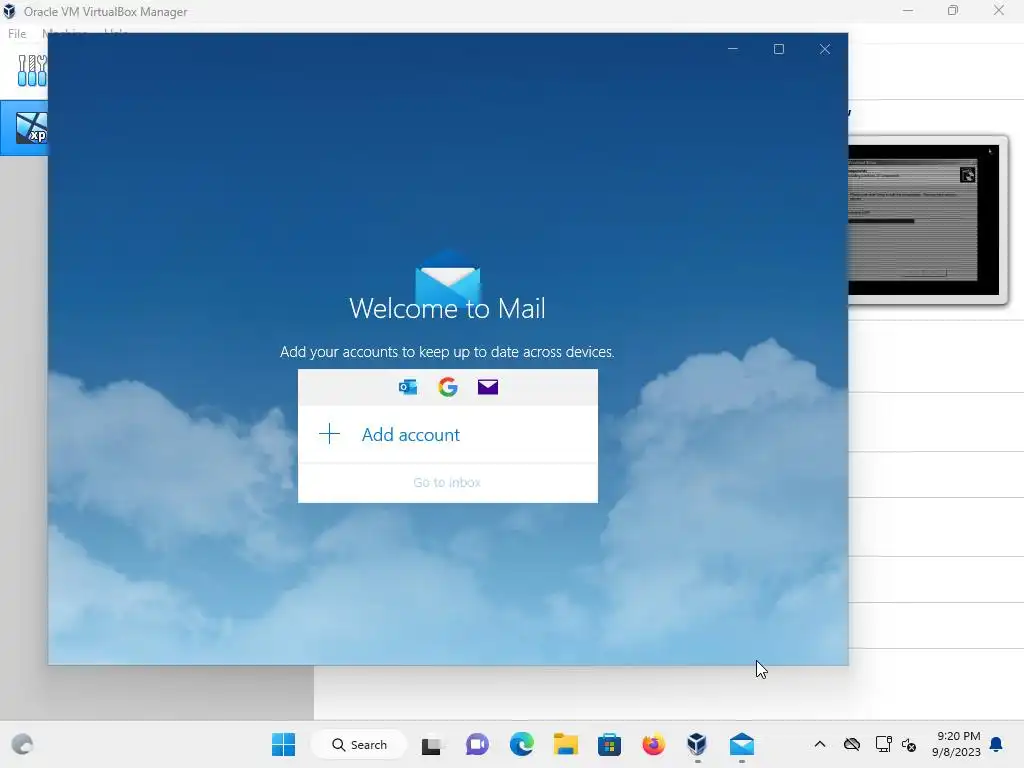
Task: Switch to VirtualBox from the taskbar
Action: (697, 744)
